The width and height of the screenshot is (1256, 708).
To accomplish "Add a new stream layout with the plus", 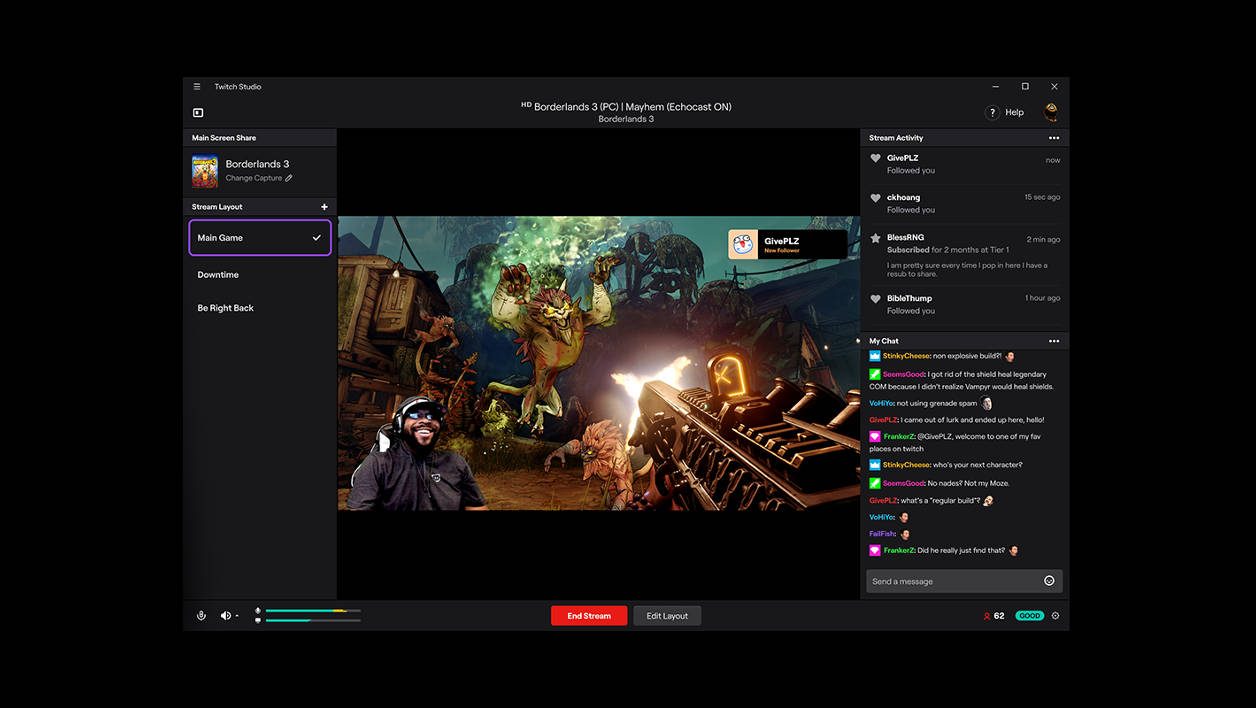I will [x=324, y=207].
